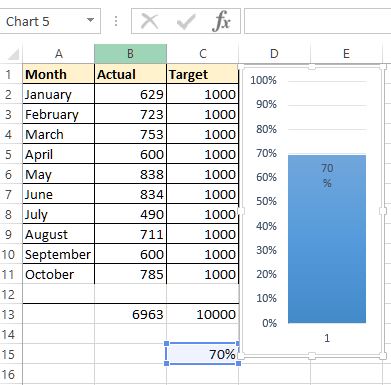
Task: Click the Name Box showing Chart 5
Action: tap(49, 21)
